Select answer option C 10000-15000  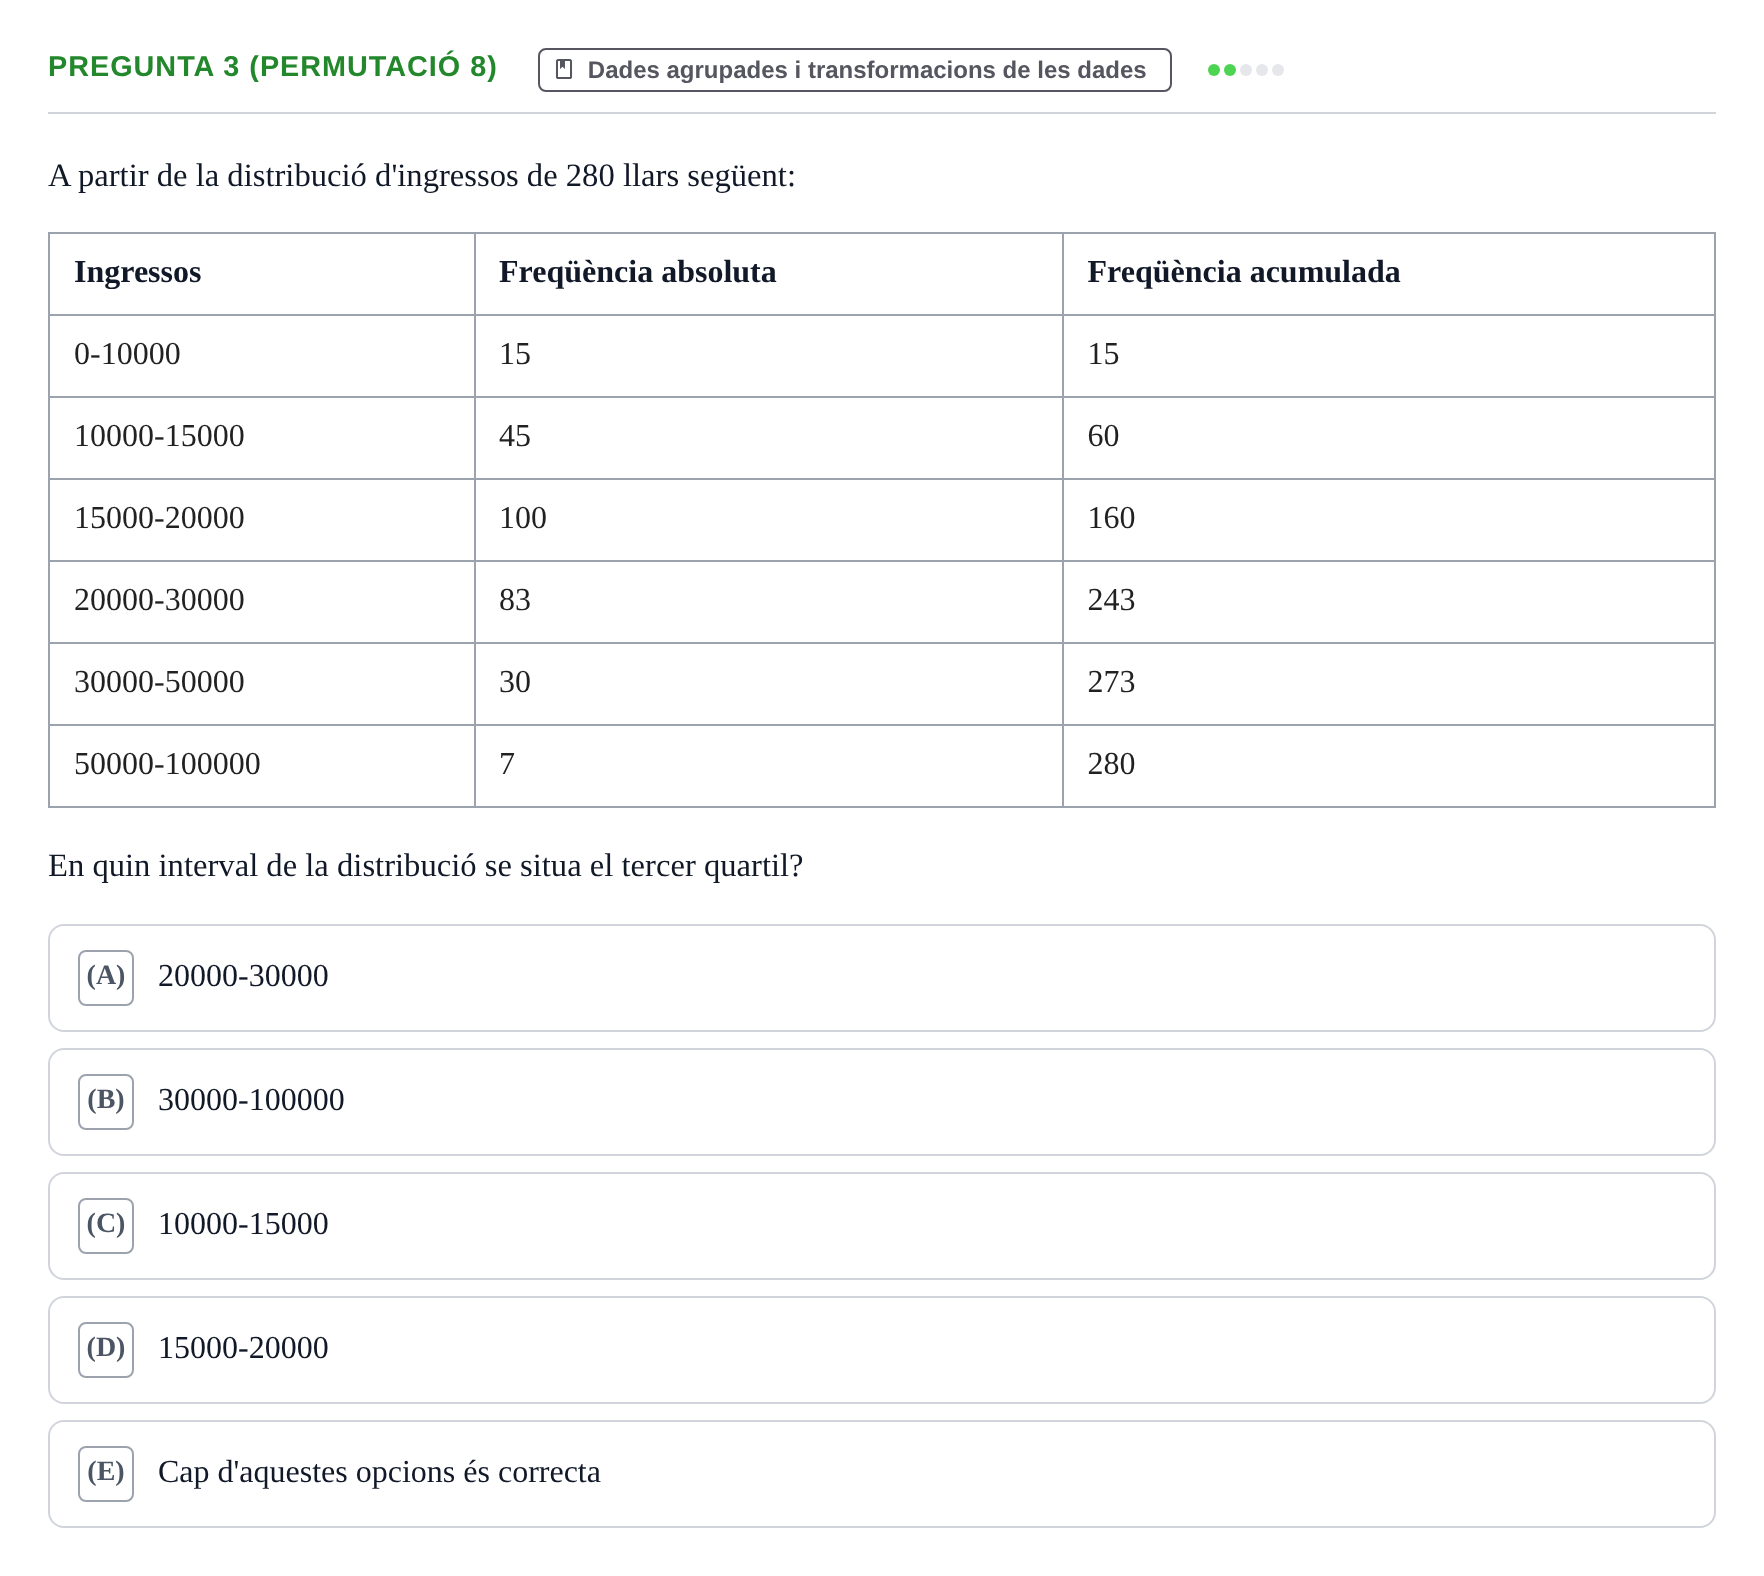(881, 1226)
